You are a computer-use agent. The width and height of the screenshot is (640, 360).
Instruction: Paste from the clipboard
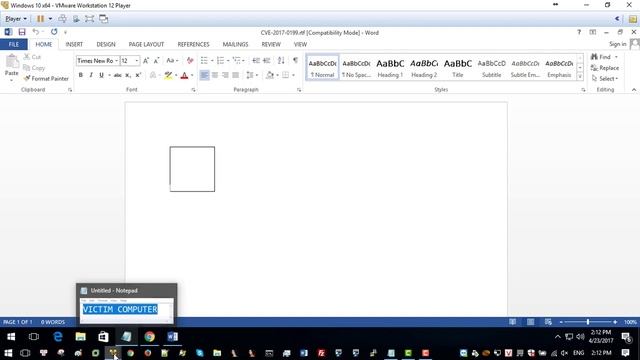click(x=11, y=67)
